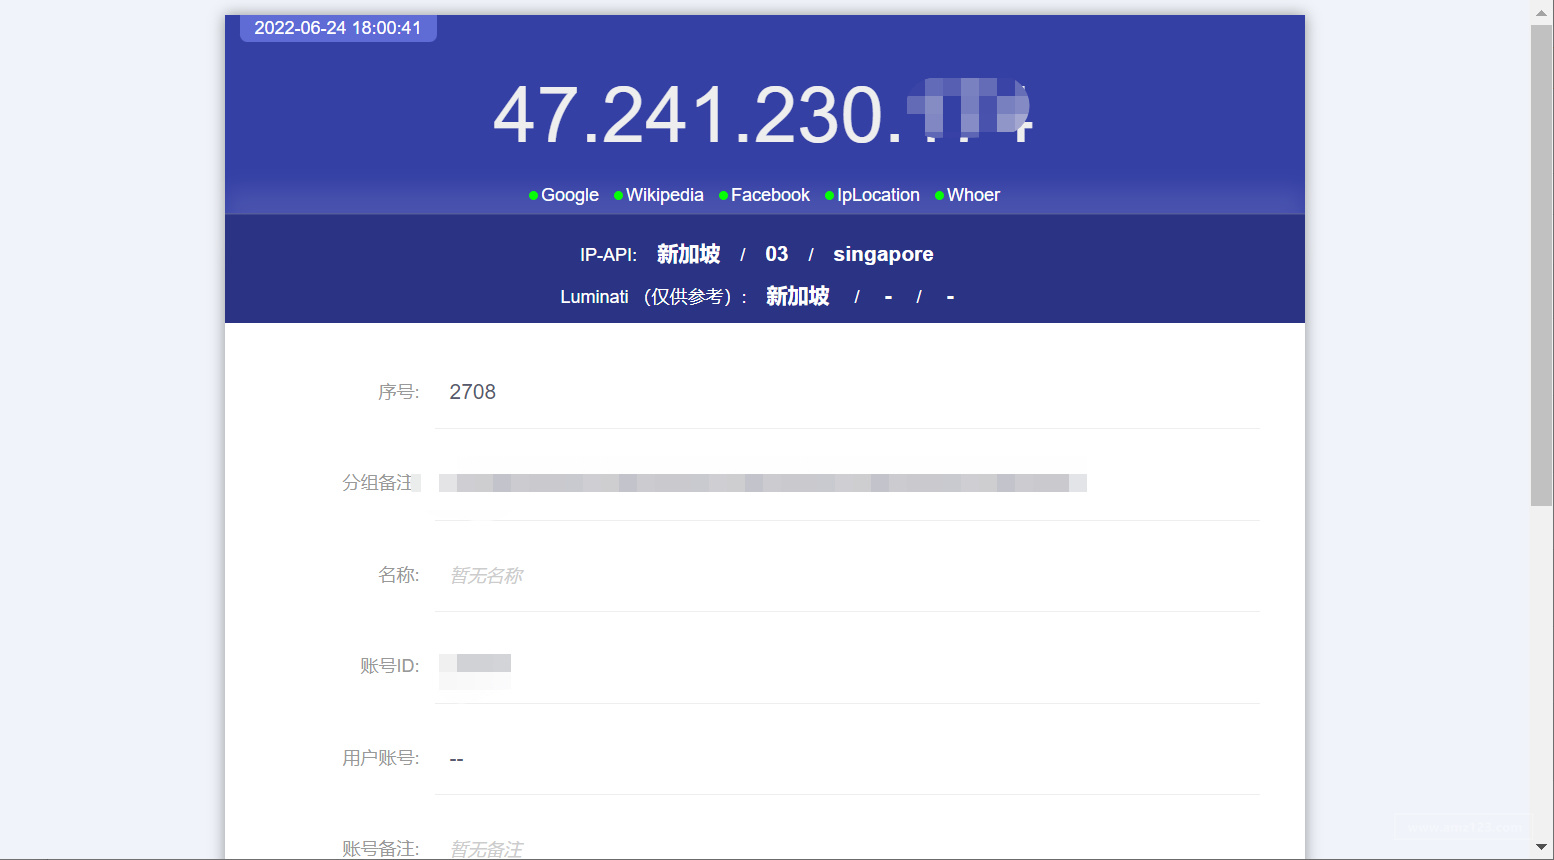The image size is (1554, 860).
Task: Click the 序号: field label
Action: [398, 392]
